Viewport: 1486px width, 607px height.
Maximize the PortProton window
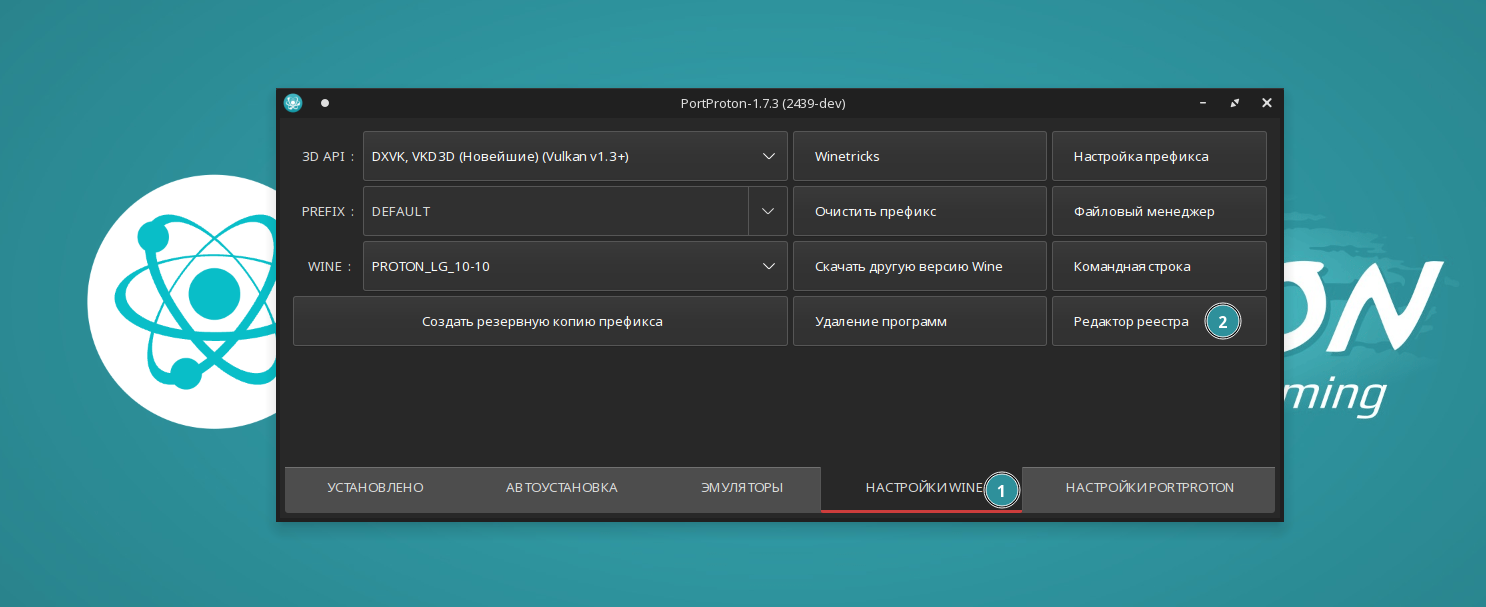1235,103
